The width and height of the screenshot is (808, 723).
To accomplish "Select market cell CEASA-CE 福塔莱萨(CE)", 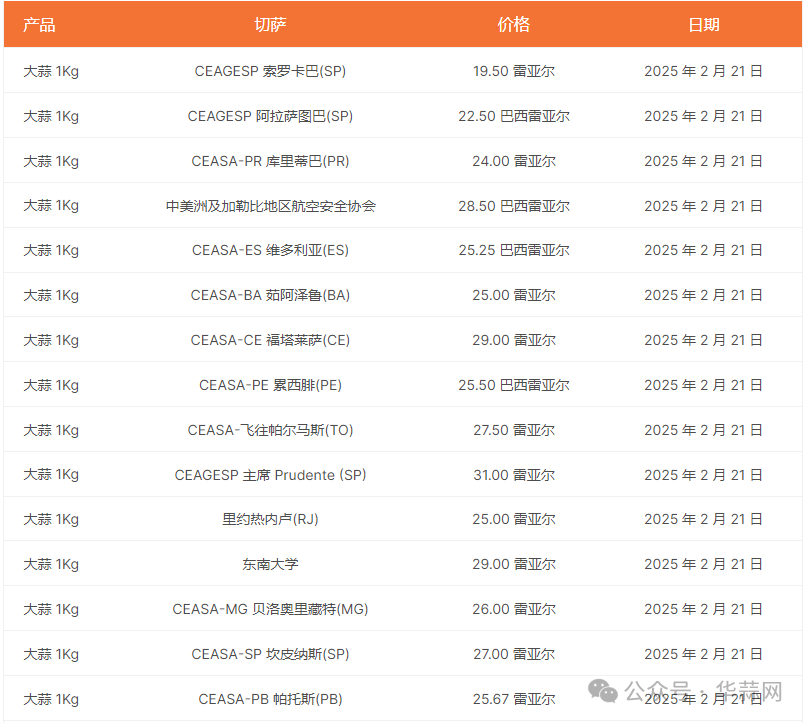I will [x=270, y=340].
